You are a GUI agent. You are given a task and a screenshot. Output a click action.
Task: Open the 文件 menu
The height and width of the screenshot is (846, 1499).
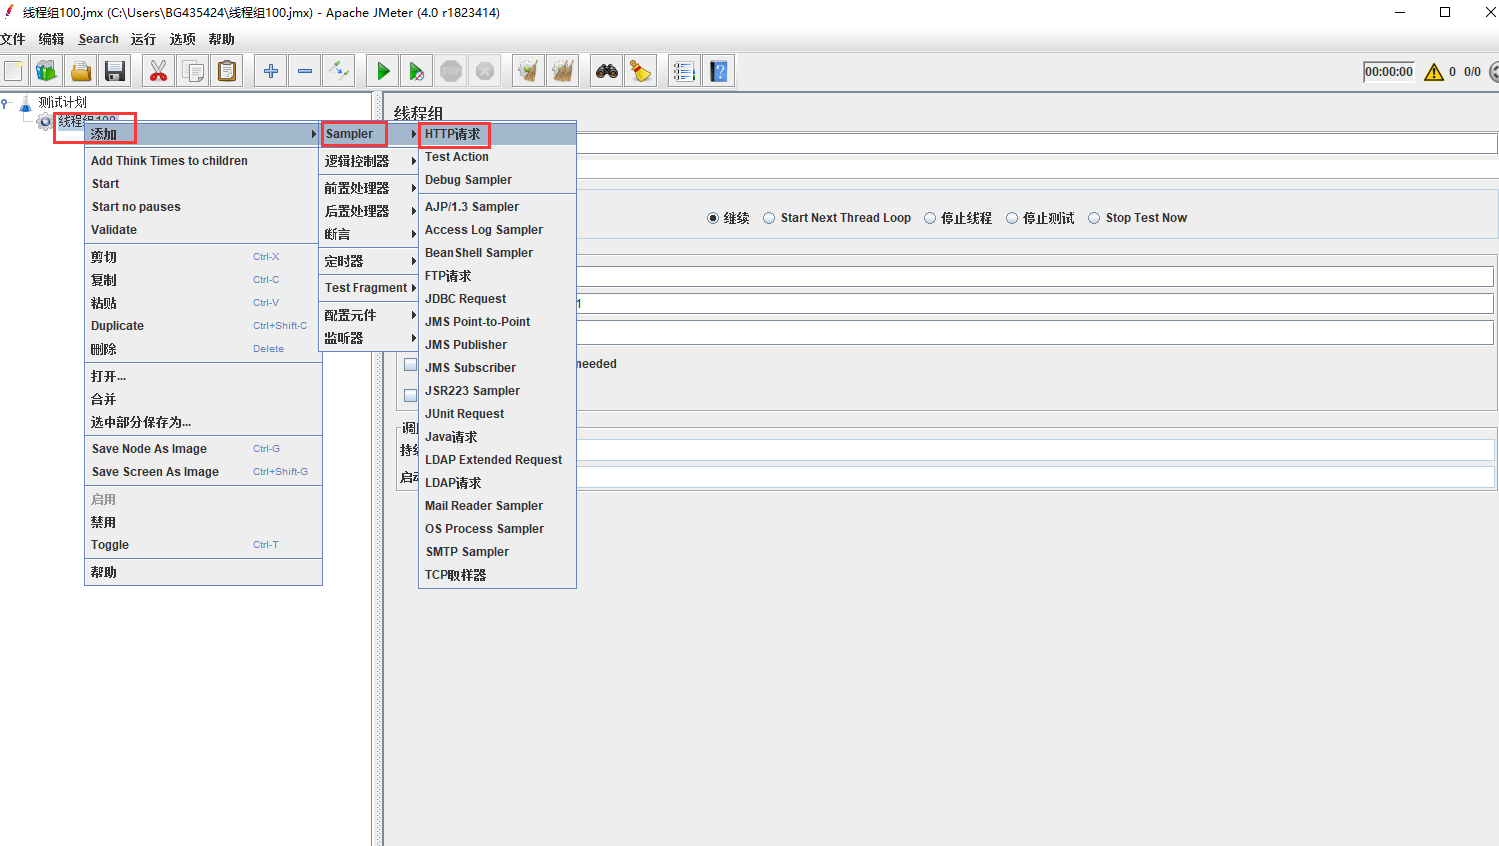click(13, 39)
